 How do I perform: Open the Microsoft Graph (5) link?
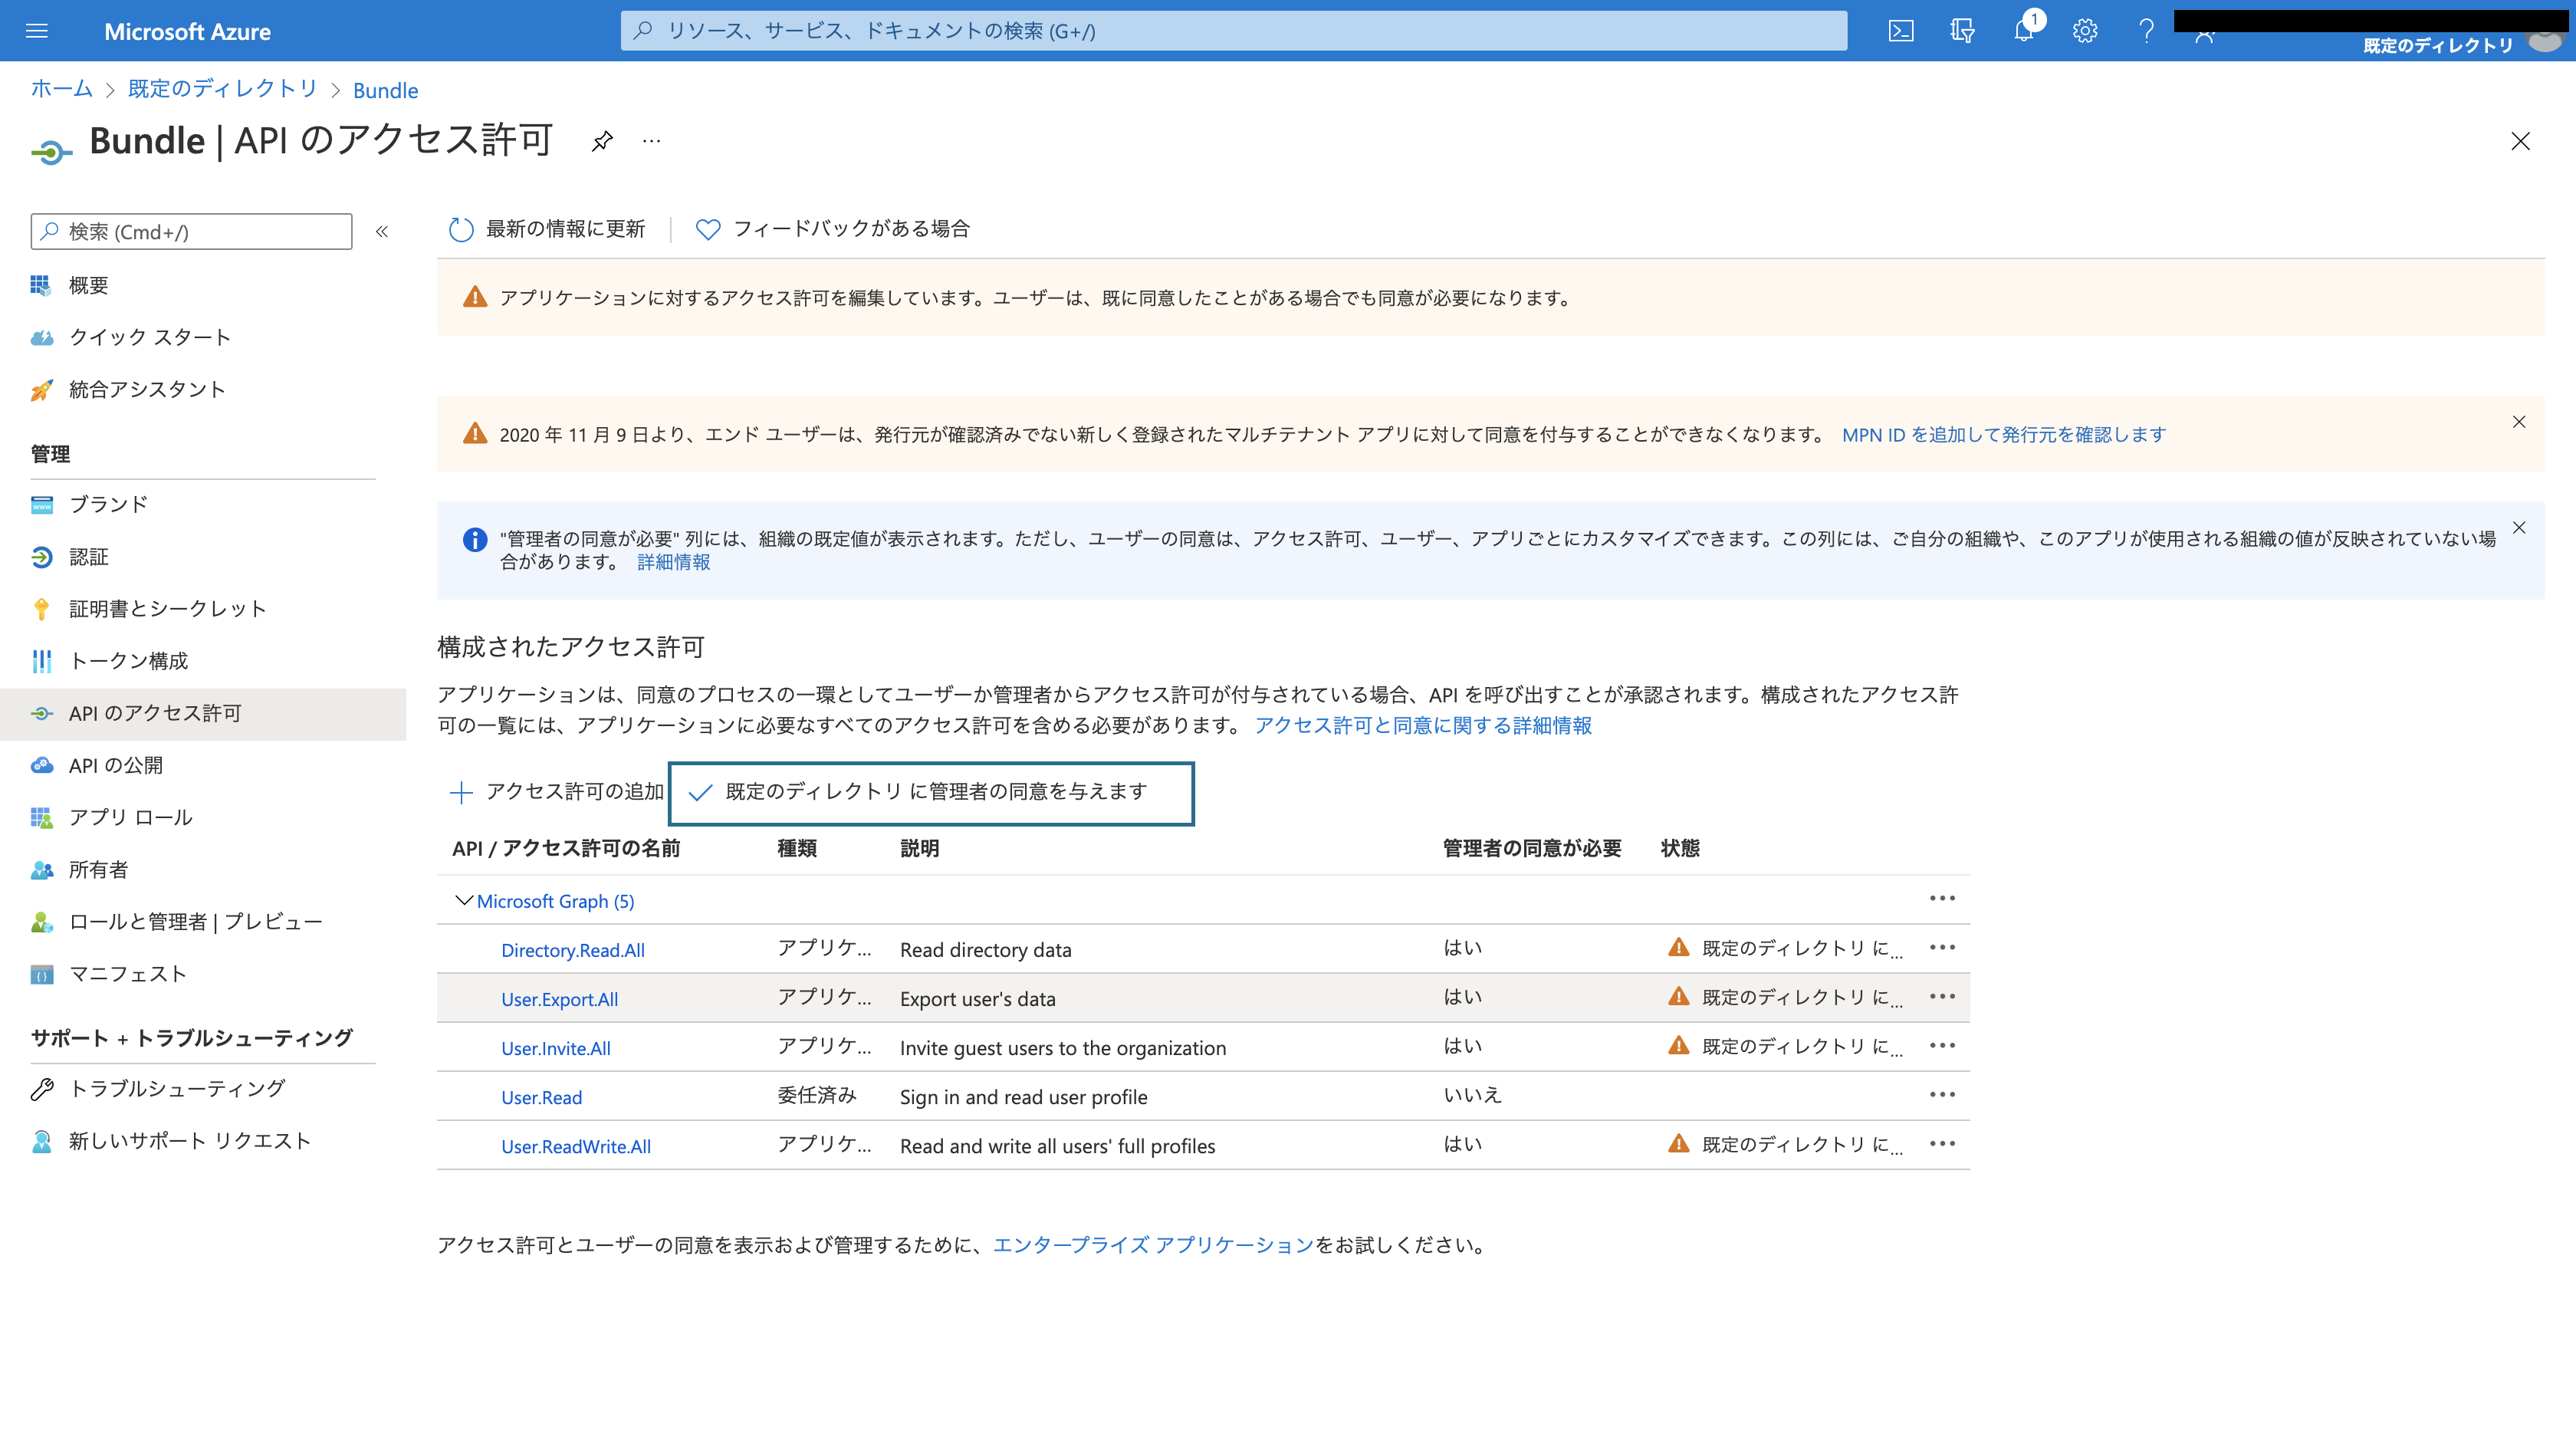tap(555, 901)
